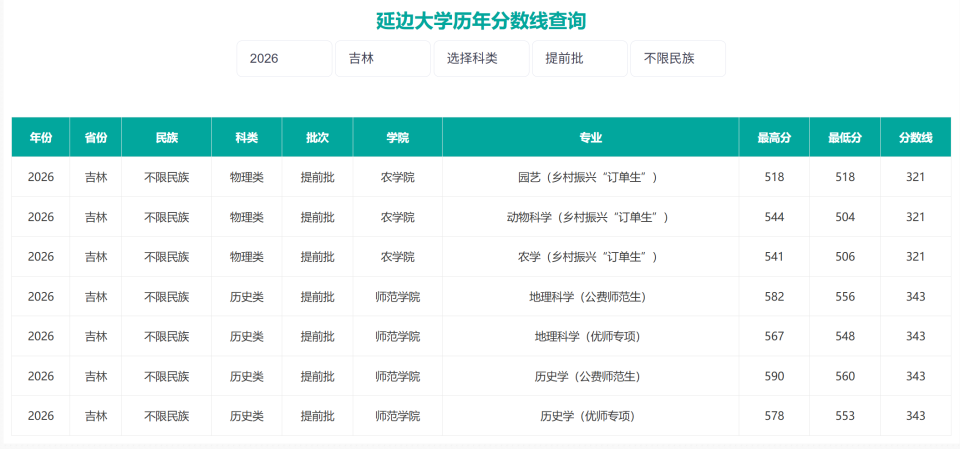This screenshot has width=960, height=449.
Task: Click highest score 541 in 农学 row
Action: click(774, 257)
